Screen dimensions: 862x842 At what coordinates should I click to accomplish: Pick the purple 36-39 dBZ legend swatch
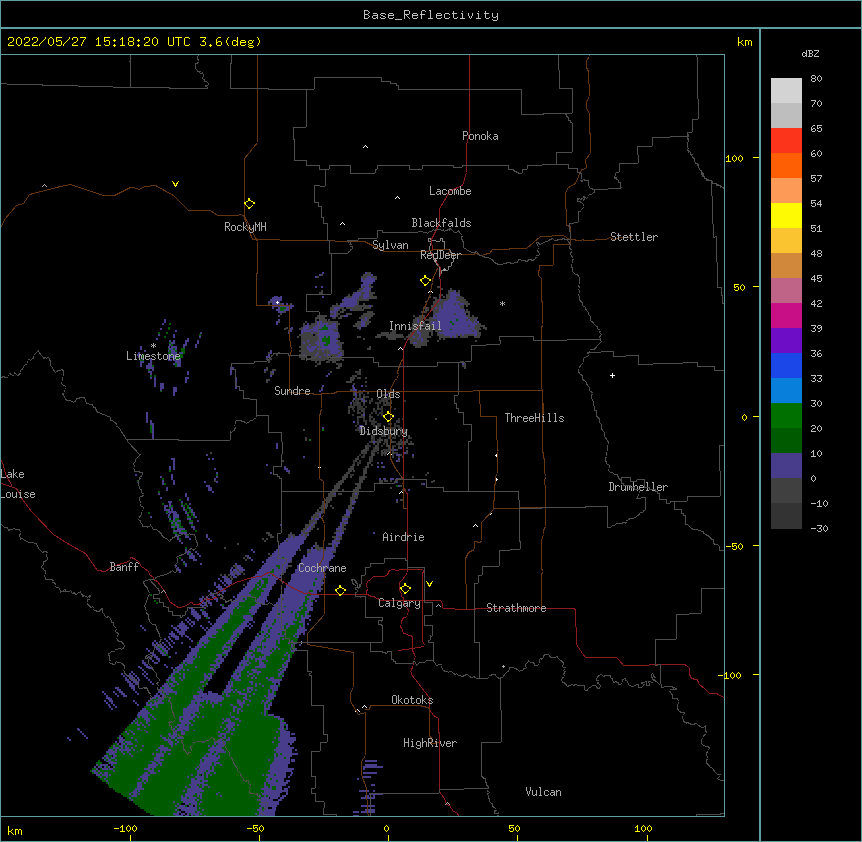786,341
